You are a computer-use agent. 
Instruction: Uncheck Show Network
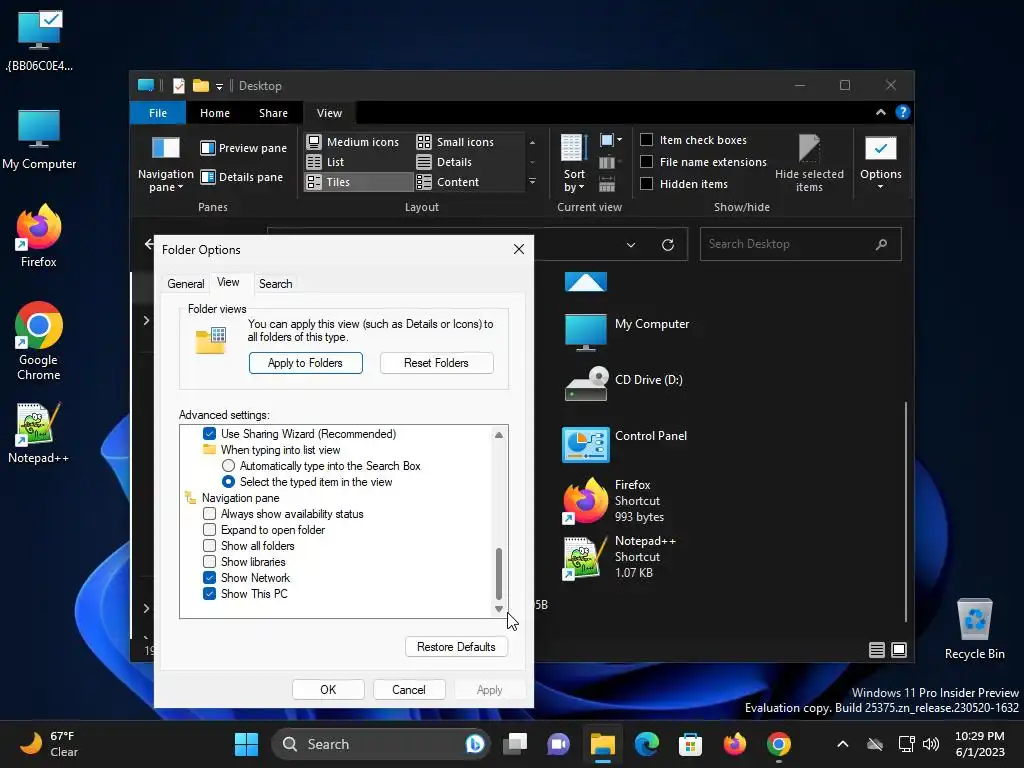pos(210,578)
